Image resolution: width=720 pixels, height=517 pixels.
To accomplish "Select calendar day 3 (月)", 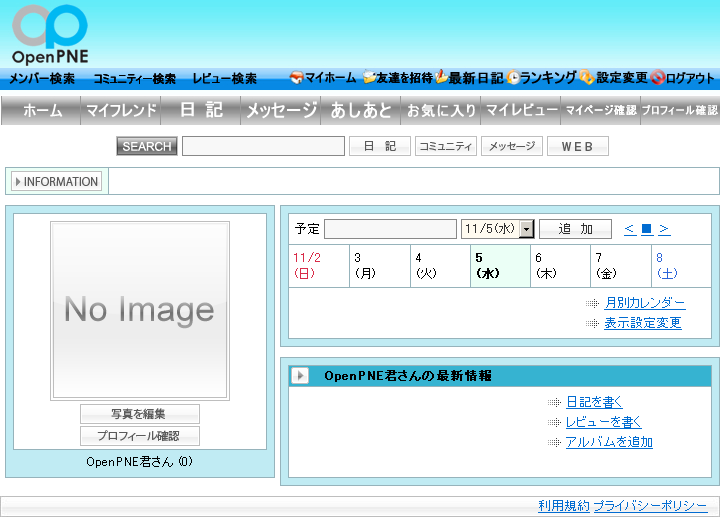I will pos(380,266).
